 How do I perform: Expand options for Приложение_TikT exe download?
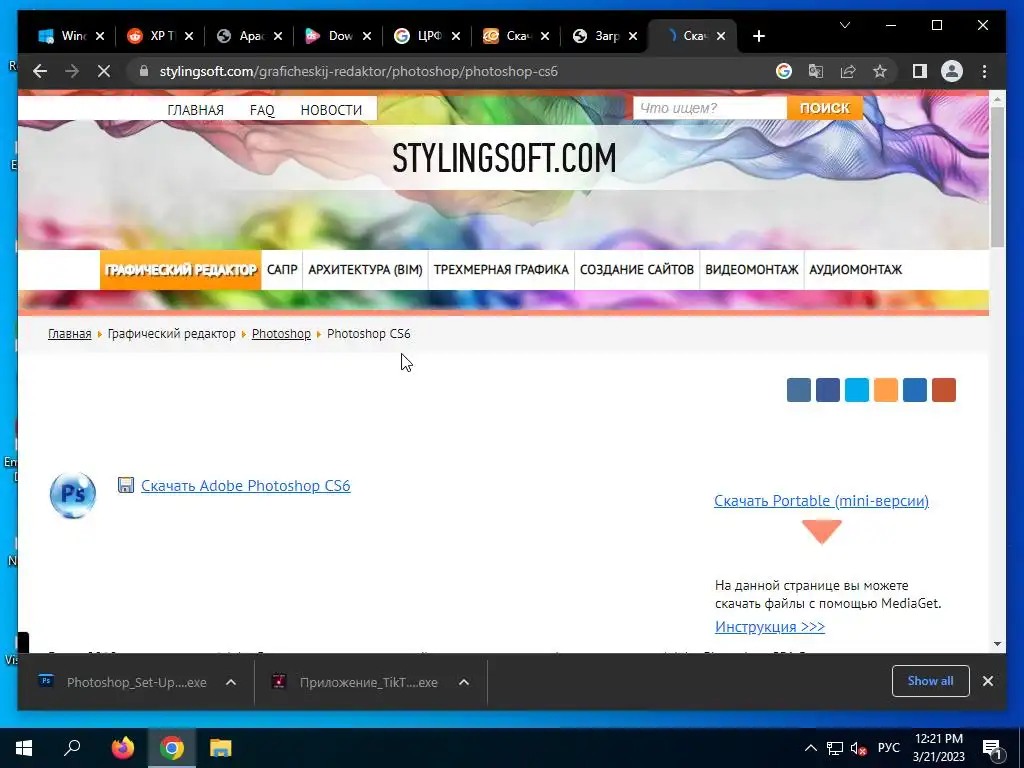click(x=464, y=682)
